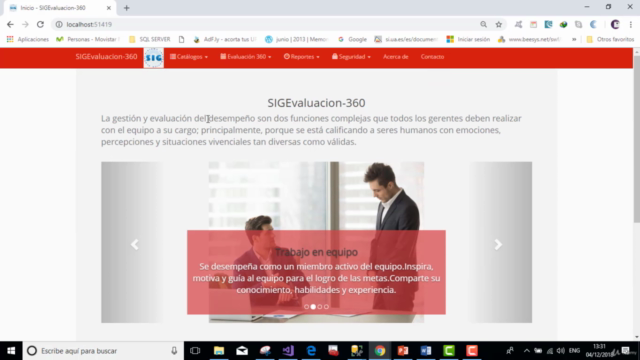Click the Cortana microphone icon
The width and height of the screenshot is (640, 360).
tap(174, 351)
